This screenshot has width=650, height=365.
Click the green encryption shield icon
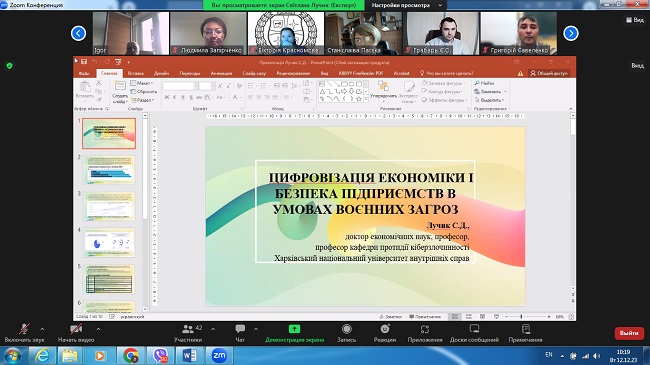pos(10,66)
